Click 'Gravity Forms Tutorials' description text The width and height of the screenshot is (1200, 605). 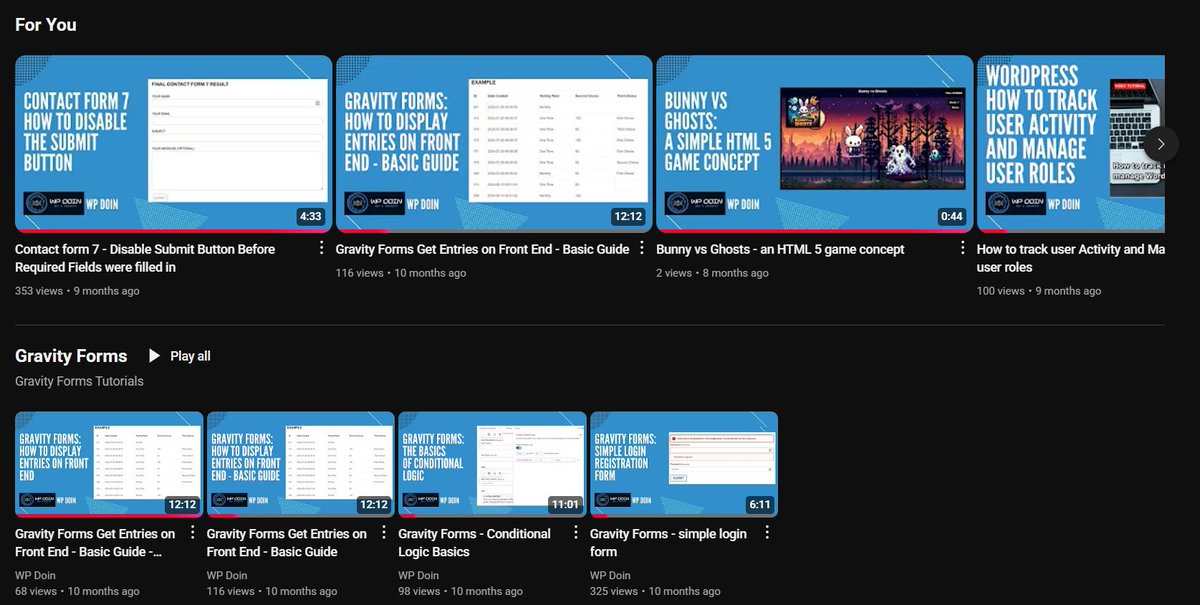79,381
